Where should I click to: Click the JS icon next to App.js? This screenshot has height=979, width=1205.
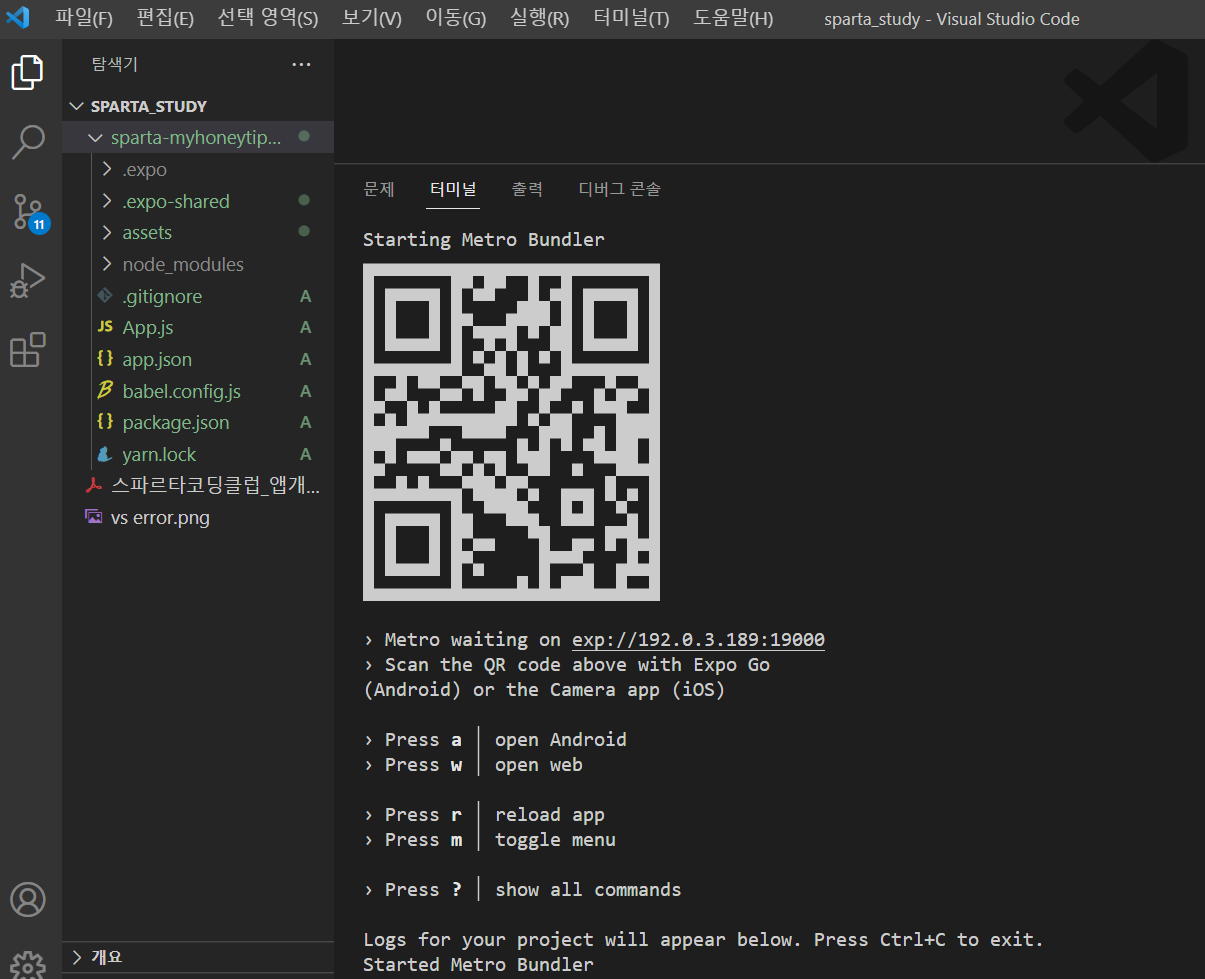click(104, 327)
